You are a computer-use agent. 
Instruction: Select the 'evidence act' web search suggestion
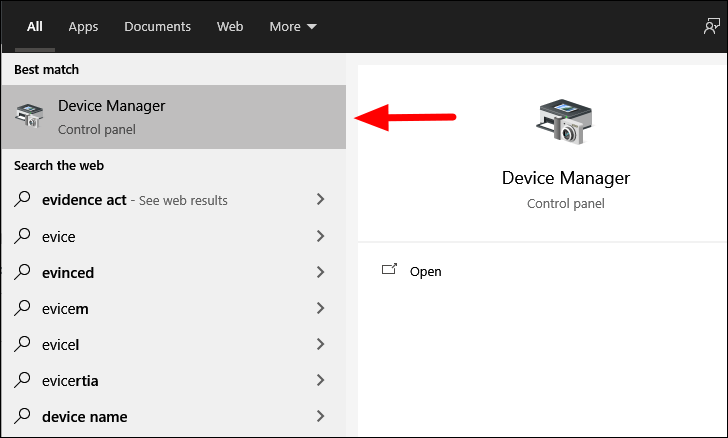click(x=174, y=200)
